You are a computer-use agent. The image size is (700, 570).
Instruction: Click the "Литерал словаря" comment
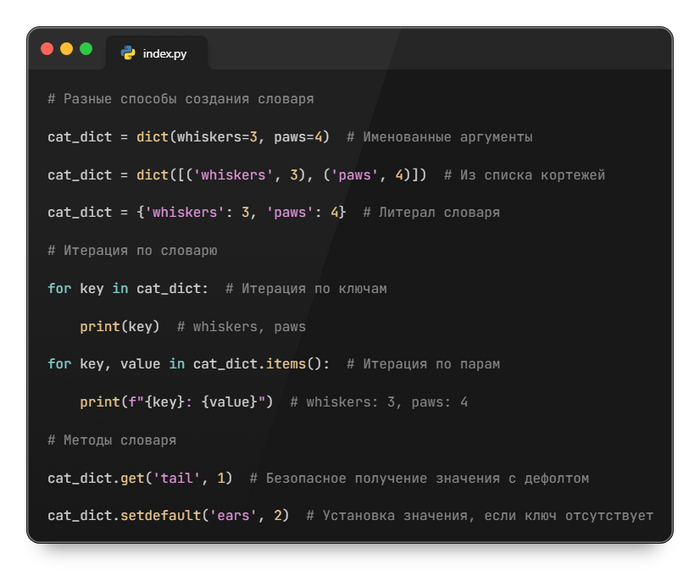pos(432,213)
